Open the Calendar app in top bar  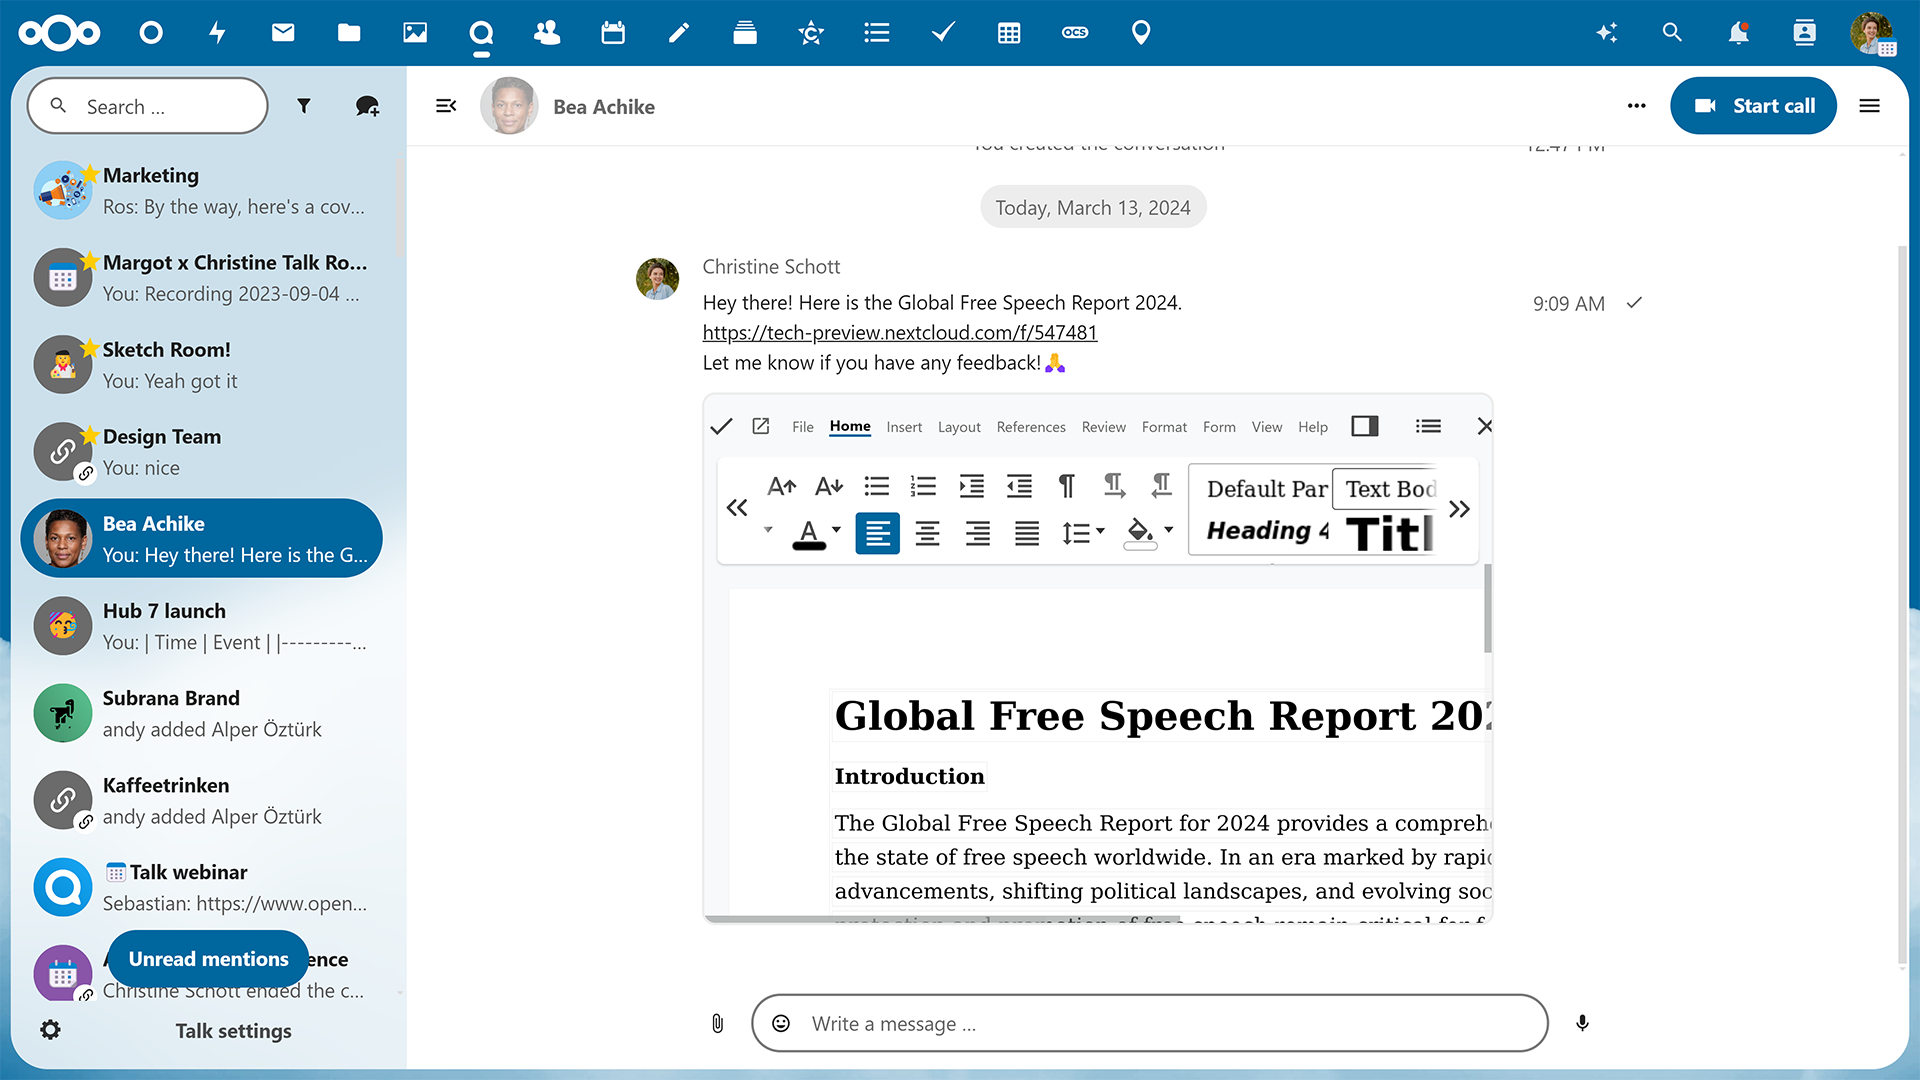coord(613,33)
